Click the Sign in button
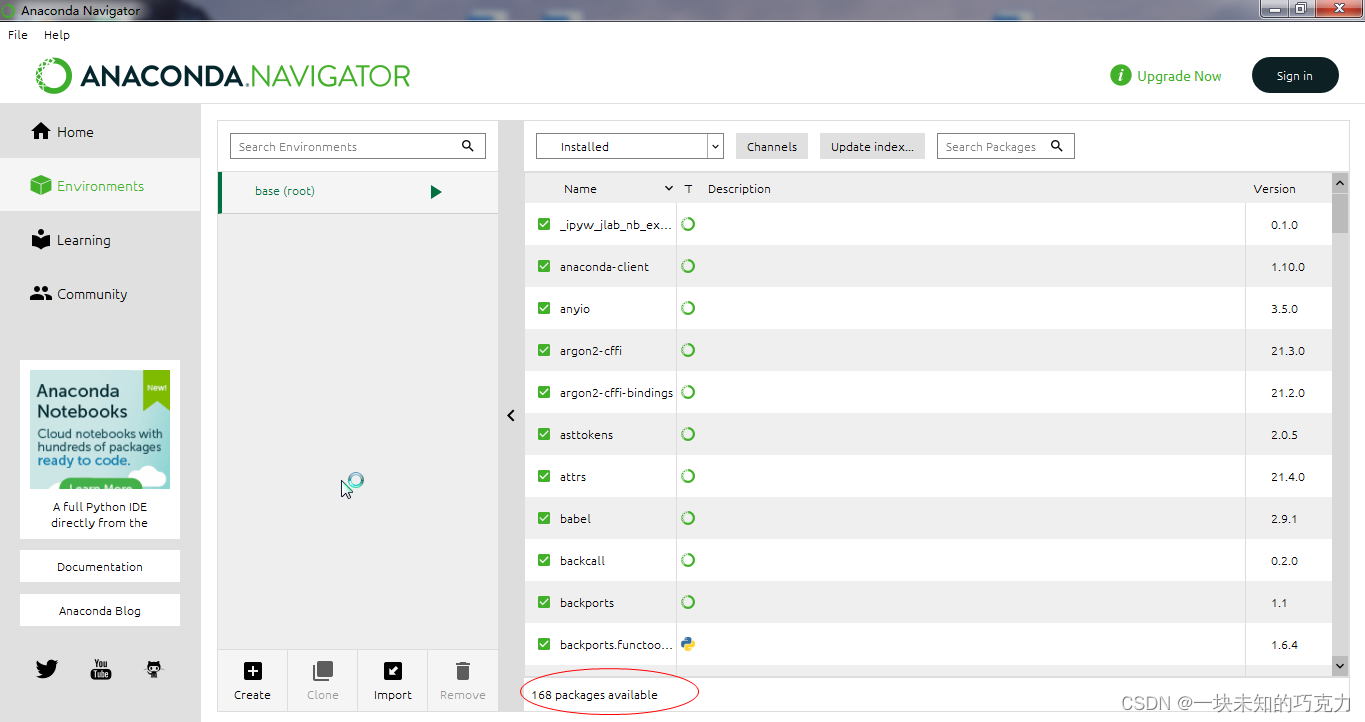This screenshot has height=722, width=1365. point(1295,76)
